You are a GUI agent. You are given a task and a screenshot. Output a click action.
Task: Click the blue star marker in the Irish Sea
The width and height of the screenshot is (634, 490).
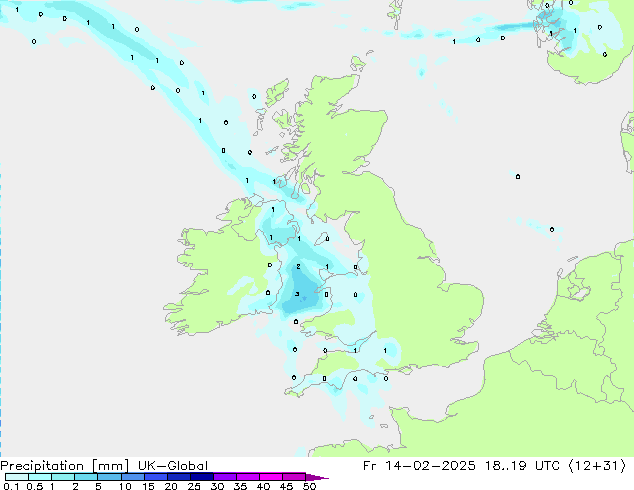coord(304,298)
